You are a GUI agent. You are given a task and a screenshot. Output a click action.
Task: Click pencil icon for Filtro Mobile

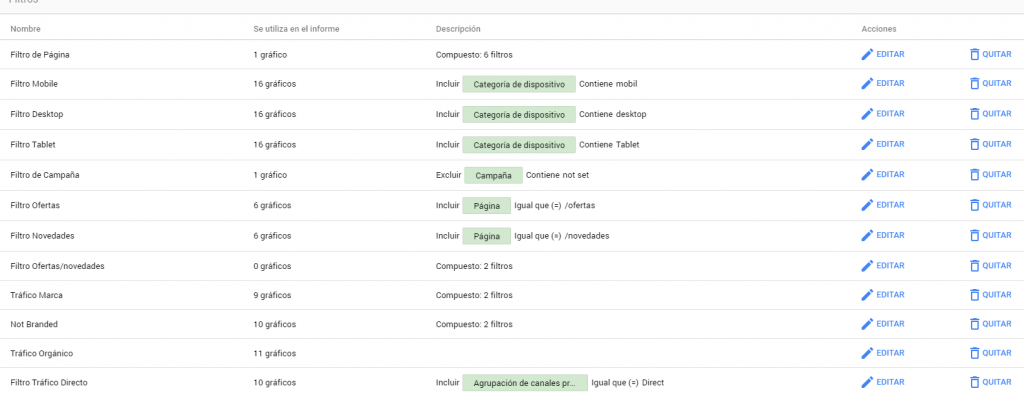[867, 84]
